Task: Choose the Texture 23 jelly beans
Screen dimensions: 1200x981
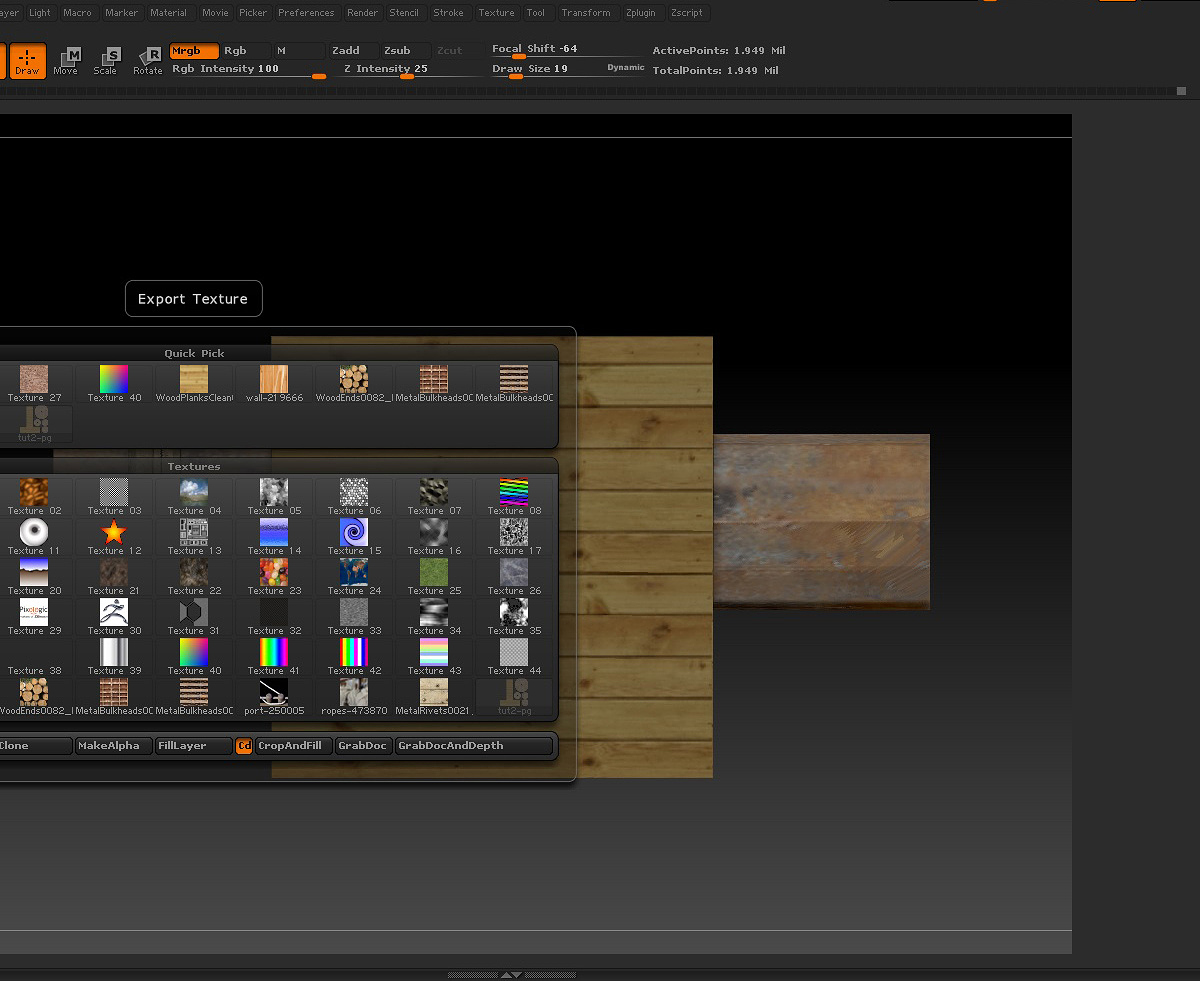Action: coord(274,577)
